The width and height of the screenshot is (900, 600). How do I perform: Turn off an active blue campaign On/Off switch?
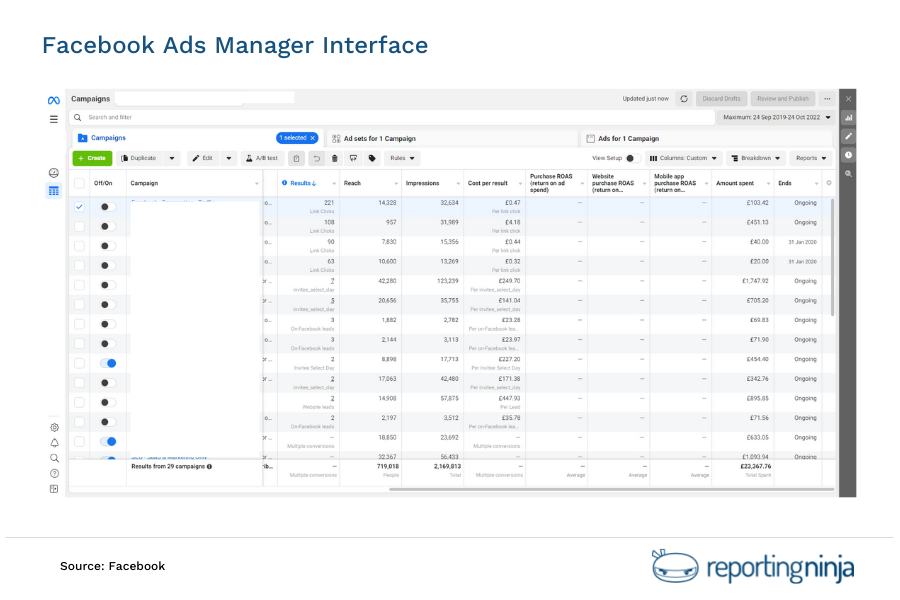pyautogui.click(x=108, y=364)
